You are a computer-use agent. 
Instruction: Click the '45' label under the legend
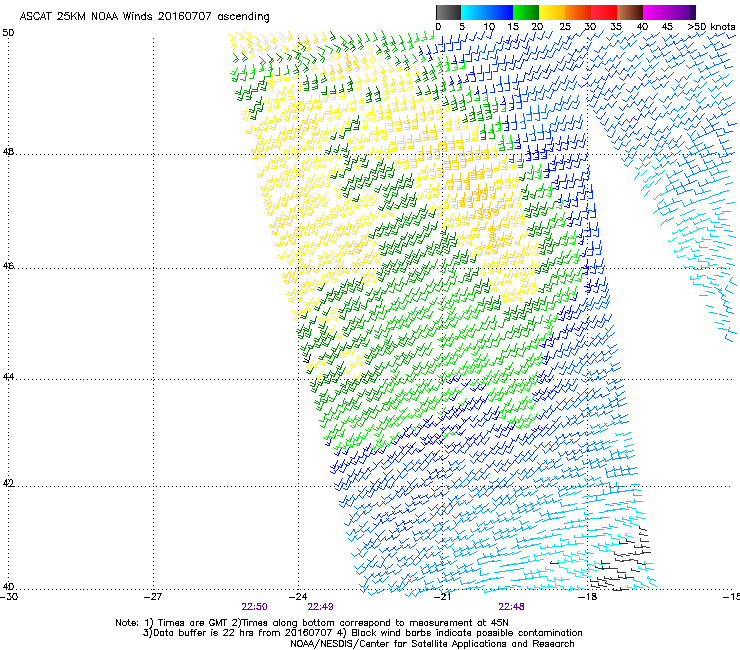pyautogui.click(x=667, y=27)
